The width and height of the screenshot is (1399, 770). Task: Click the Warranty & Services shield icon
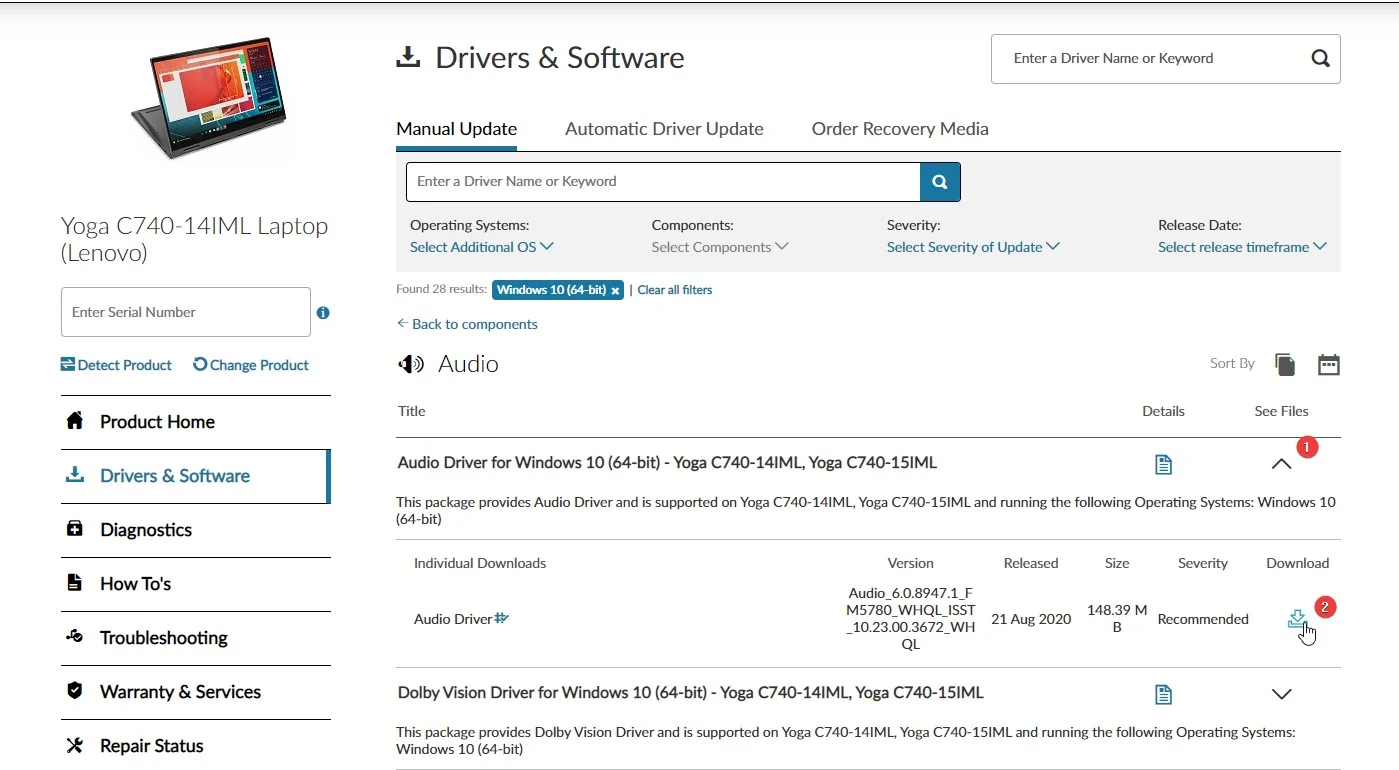(74, 691)
